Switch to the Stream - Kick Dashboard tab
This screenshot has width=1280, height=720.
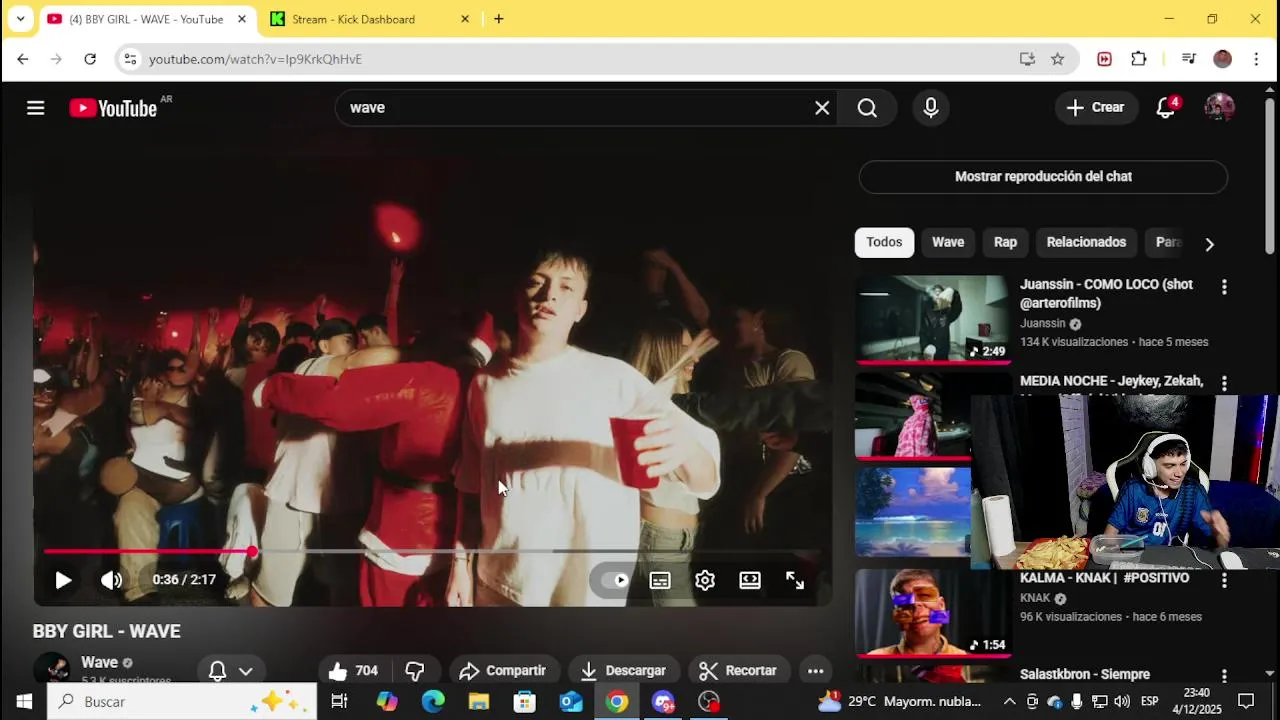368,19
